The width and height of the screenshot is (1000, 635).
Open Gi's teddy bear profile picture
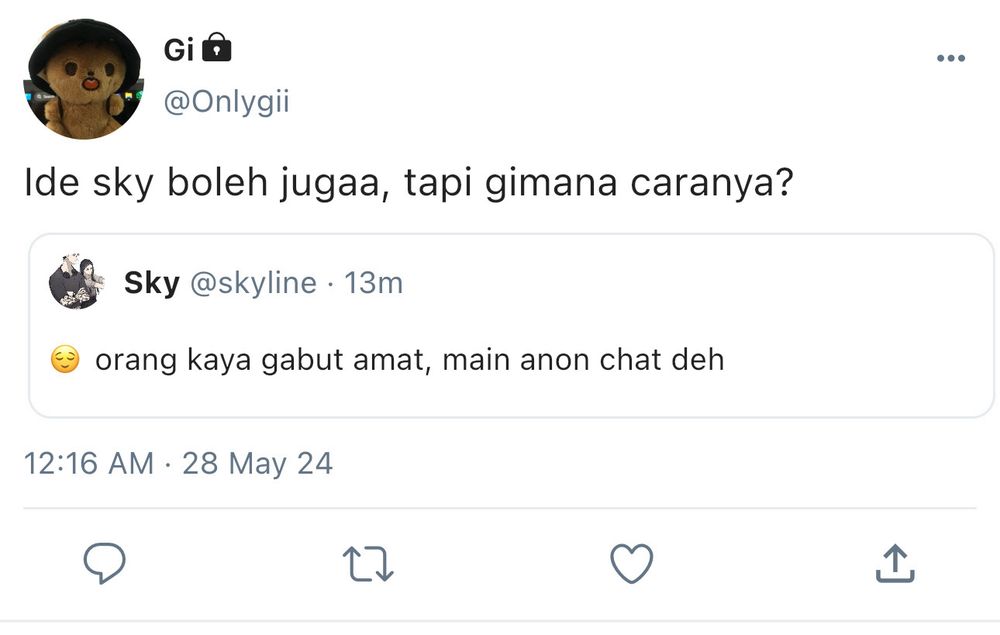tap(84, 78)
